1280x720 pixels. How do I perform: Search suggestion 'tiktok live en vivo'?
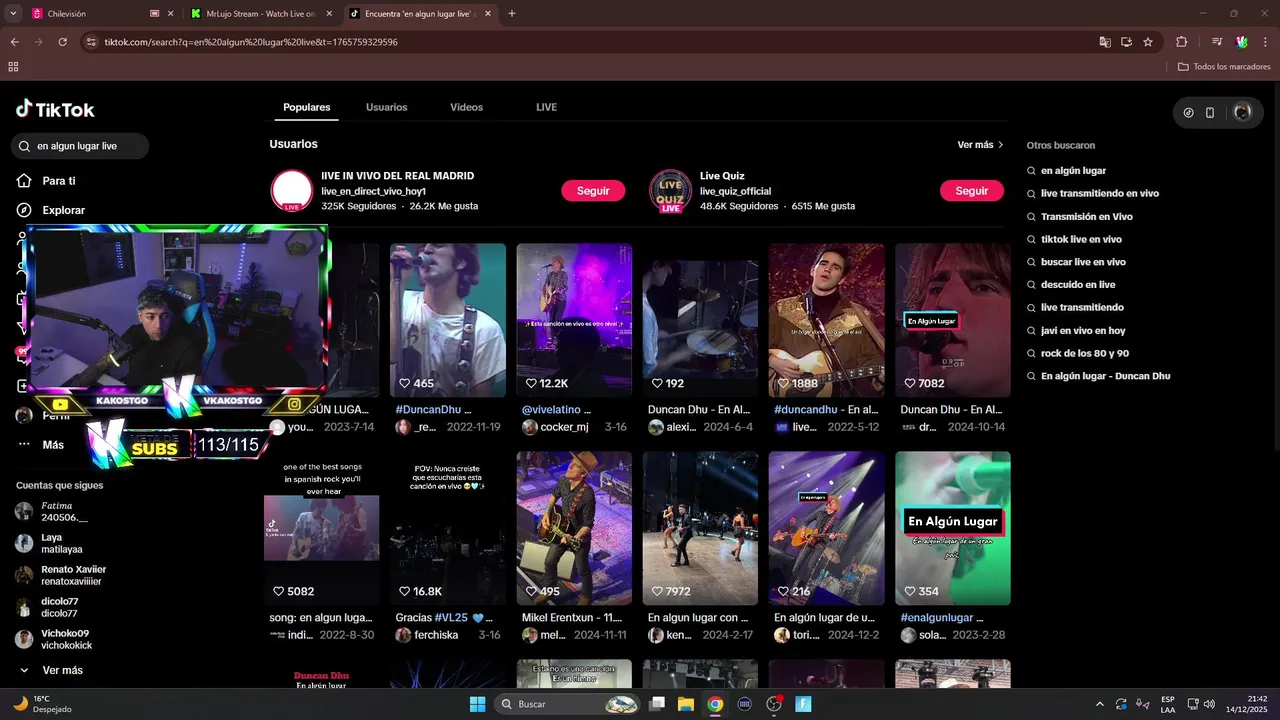tap(1081, 240)
